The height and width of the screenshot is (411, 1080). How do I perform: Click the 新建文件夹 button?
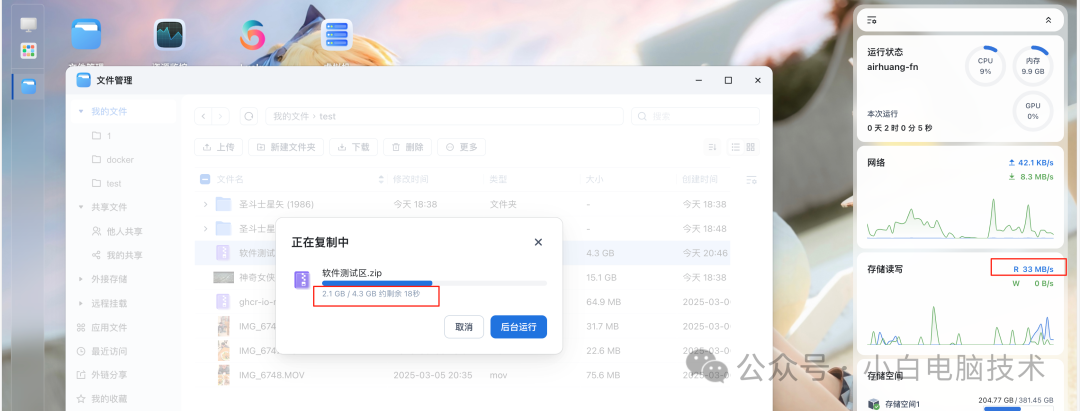pyautogui.click(x=285, y=147)
